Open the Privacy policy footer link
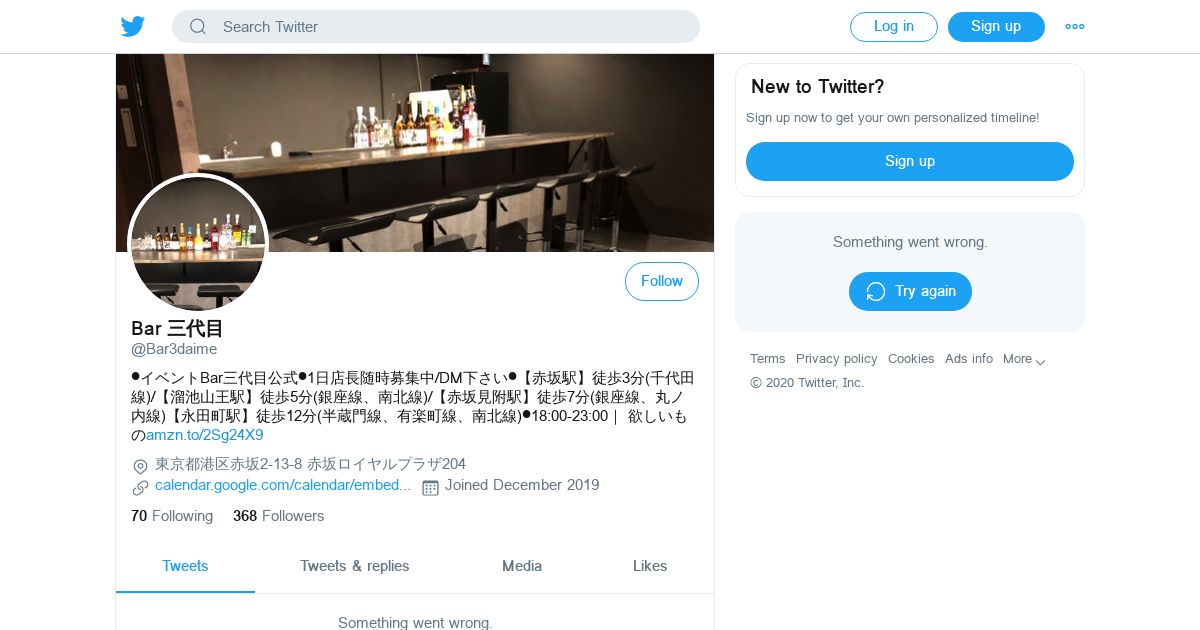 tap(837, 359)
